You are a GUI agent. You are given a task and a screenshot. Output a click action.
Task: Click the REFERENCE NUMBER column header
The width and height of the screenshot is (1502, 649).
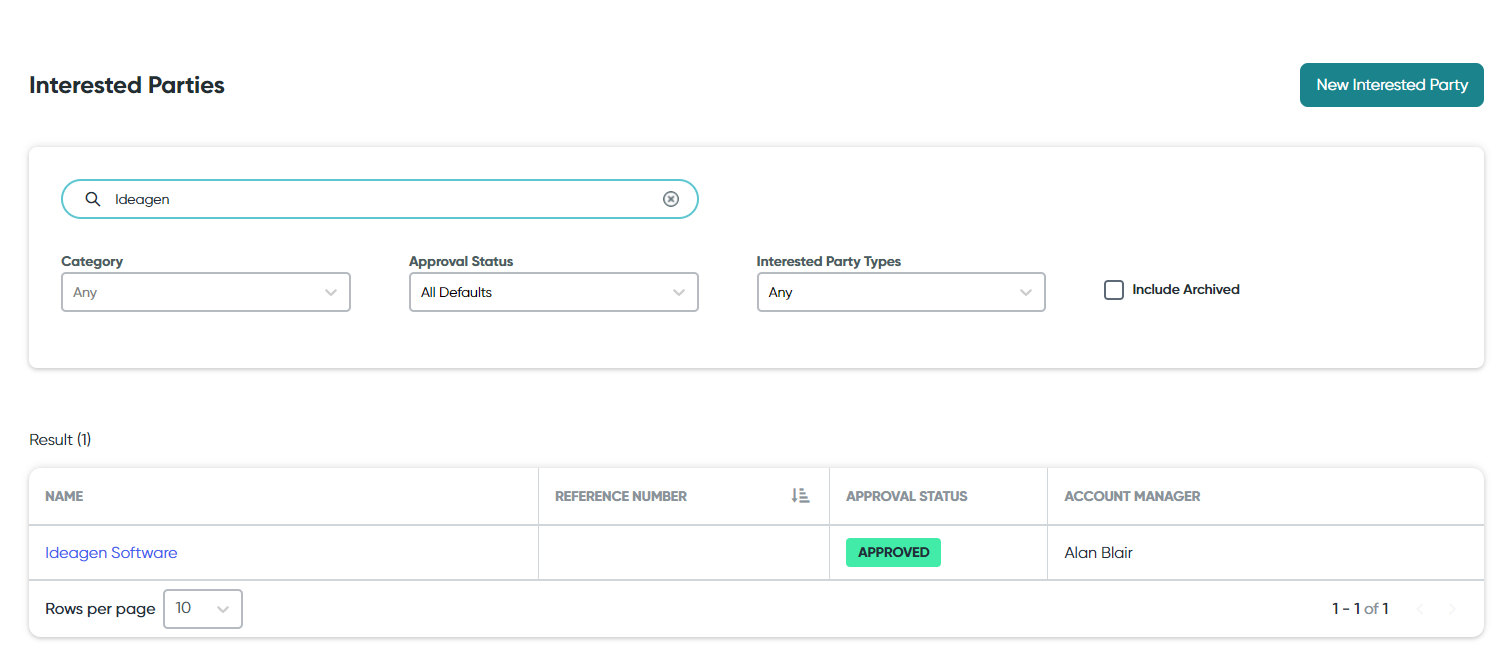point(621,496)
